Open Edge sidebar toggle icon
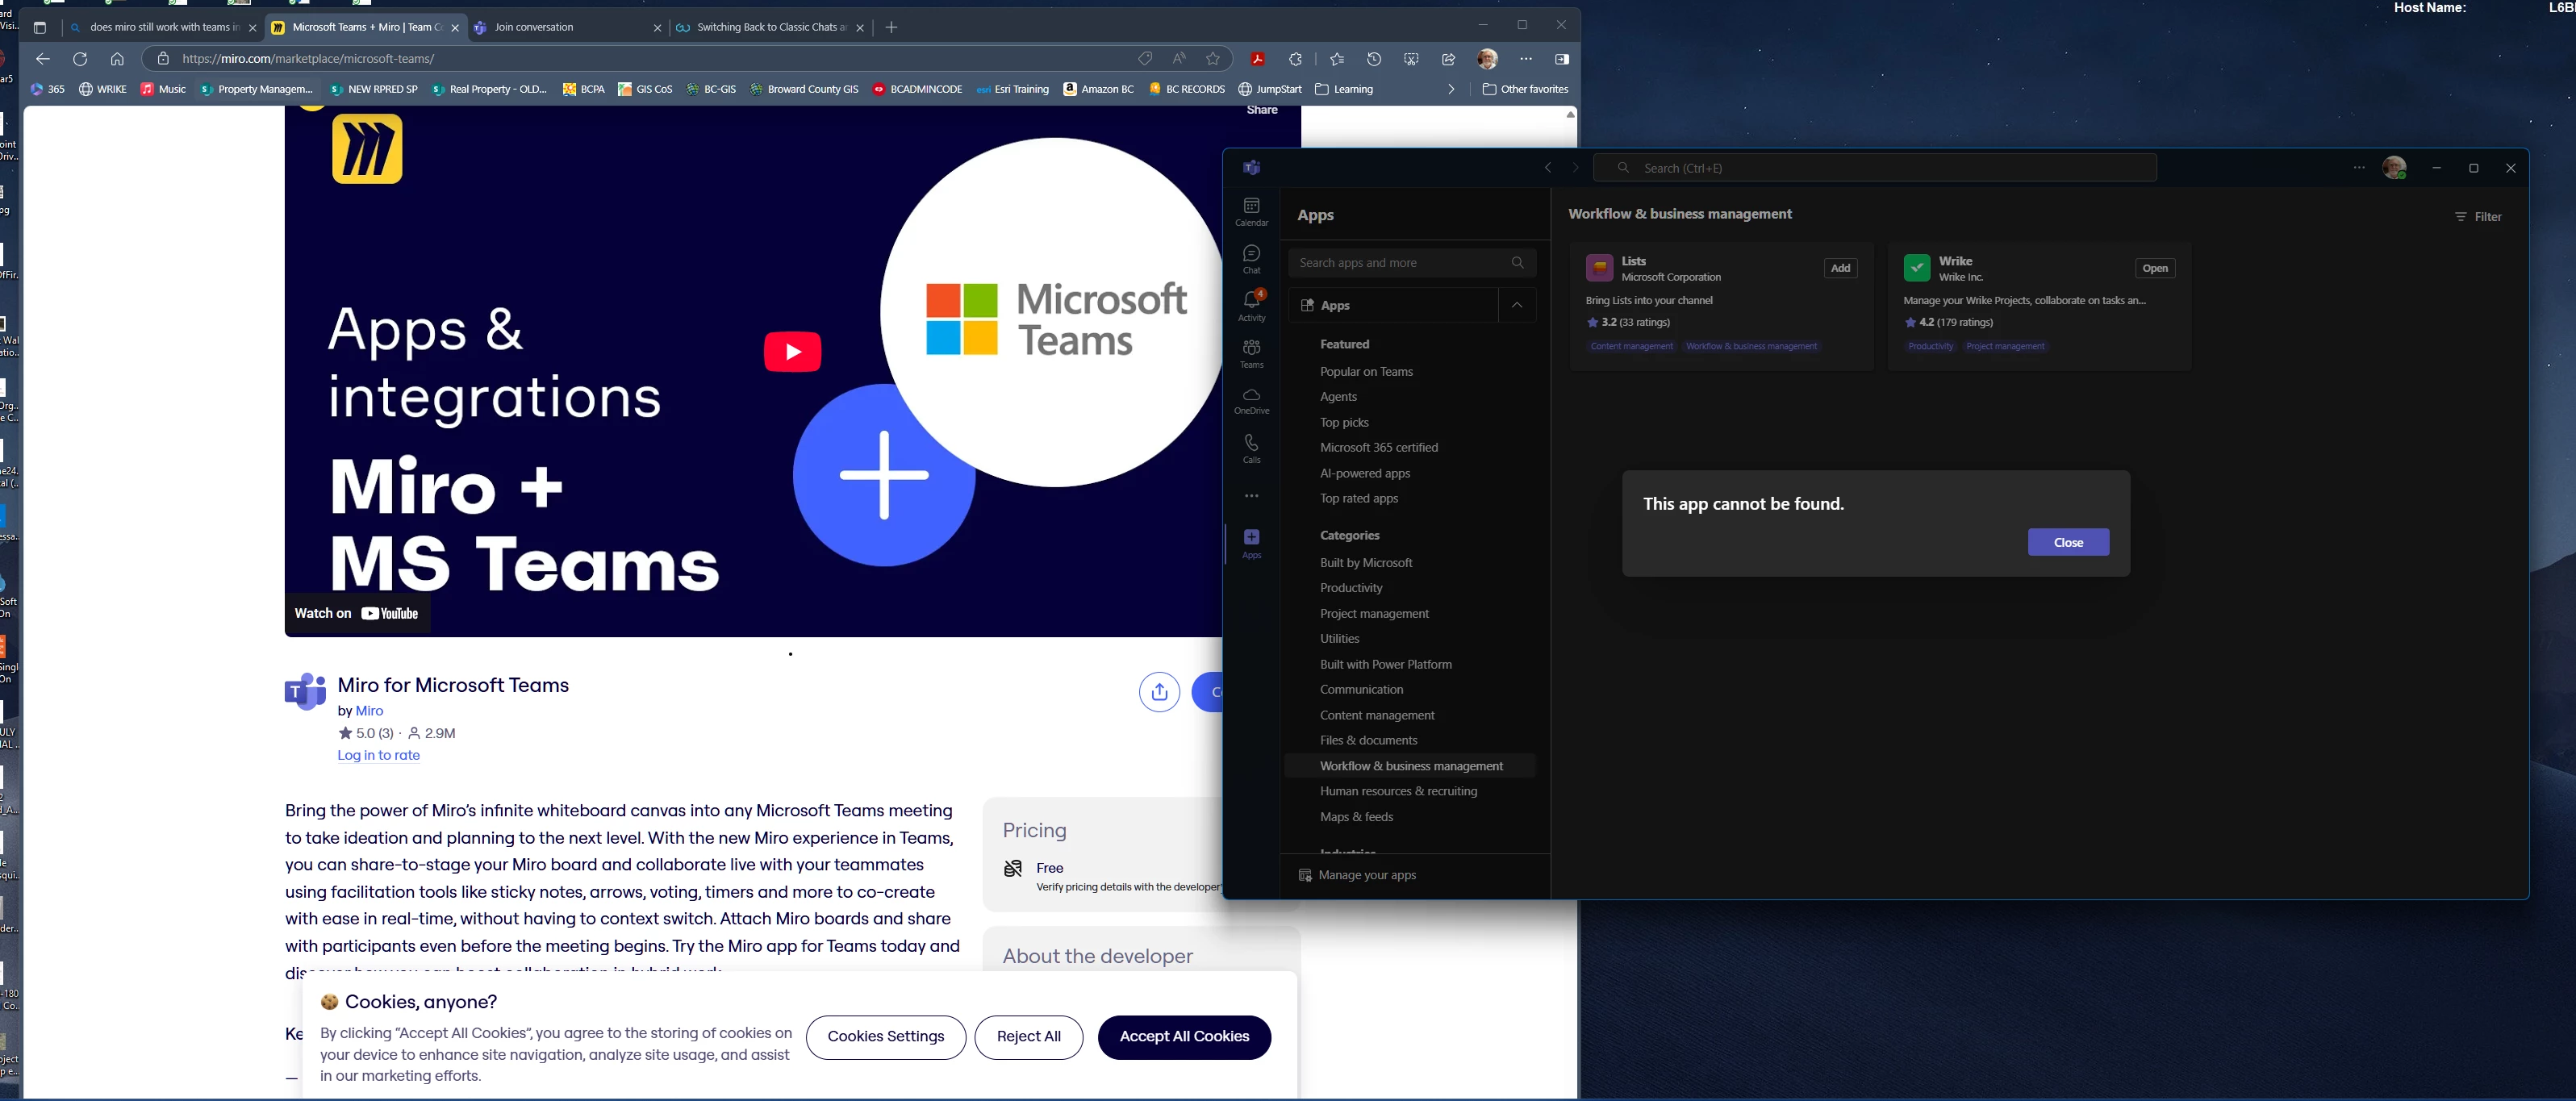The width and height of the screenshot is (2576, 1101). point(1562,59)
